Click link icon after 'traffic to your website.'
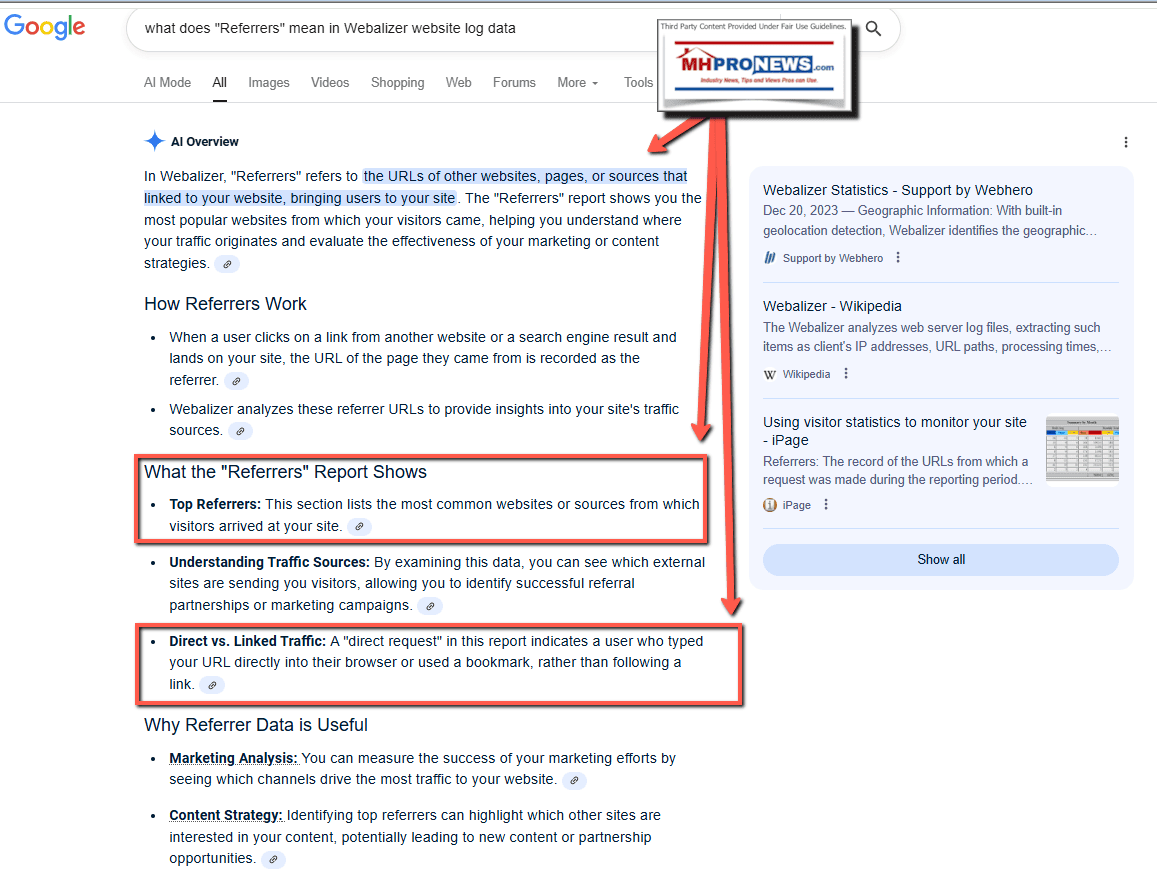This screenshot has height=878, width=1157. pyautogui.click(x=574, y=781)
